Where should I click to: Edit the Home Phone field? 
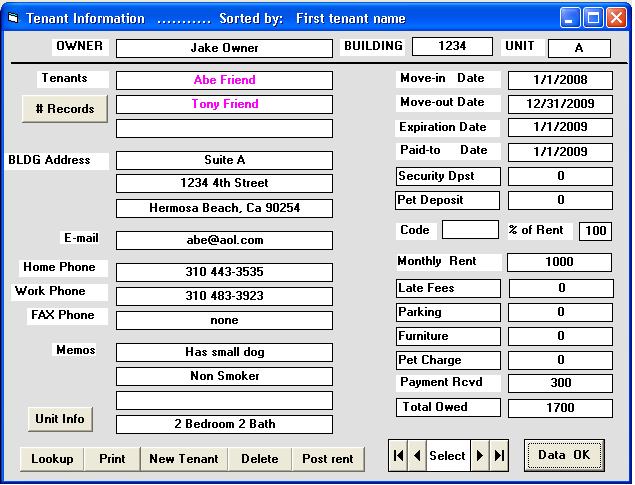pyautogui.click(x=224, y=272)
